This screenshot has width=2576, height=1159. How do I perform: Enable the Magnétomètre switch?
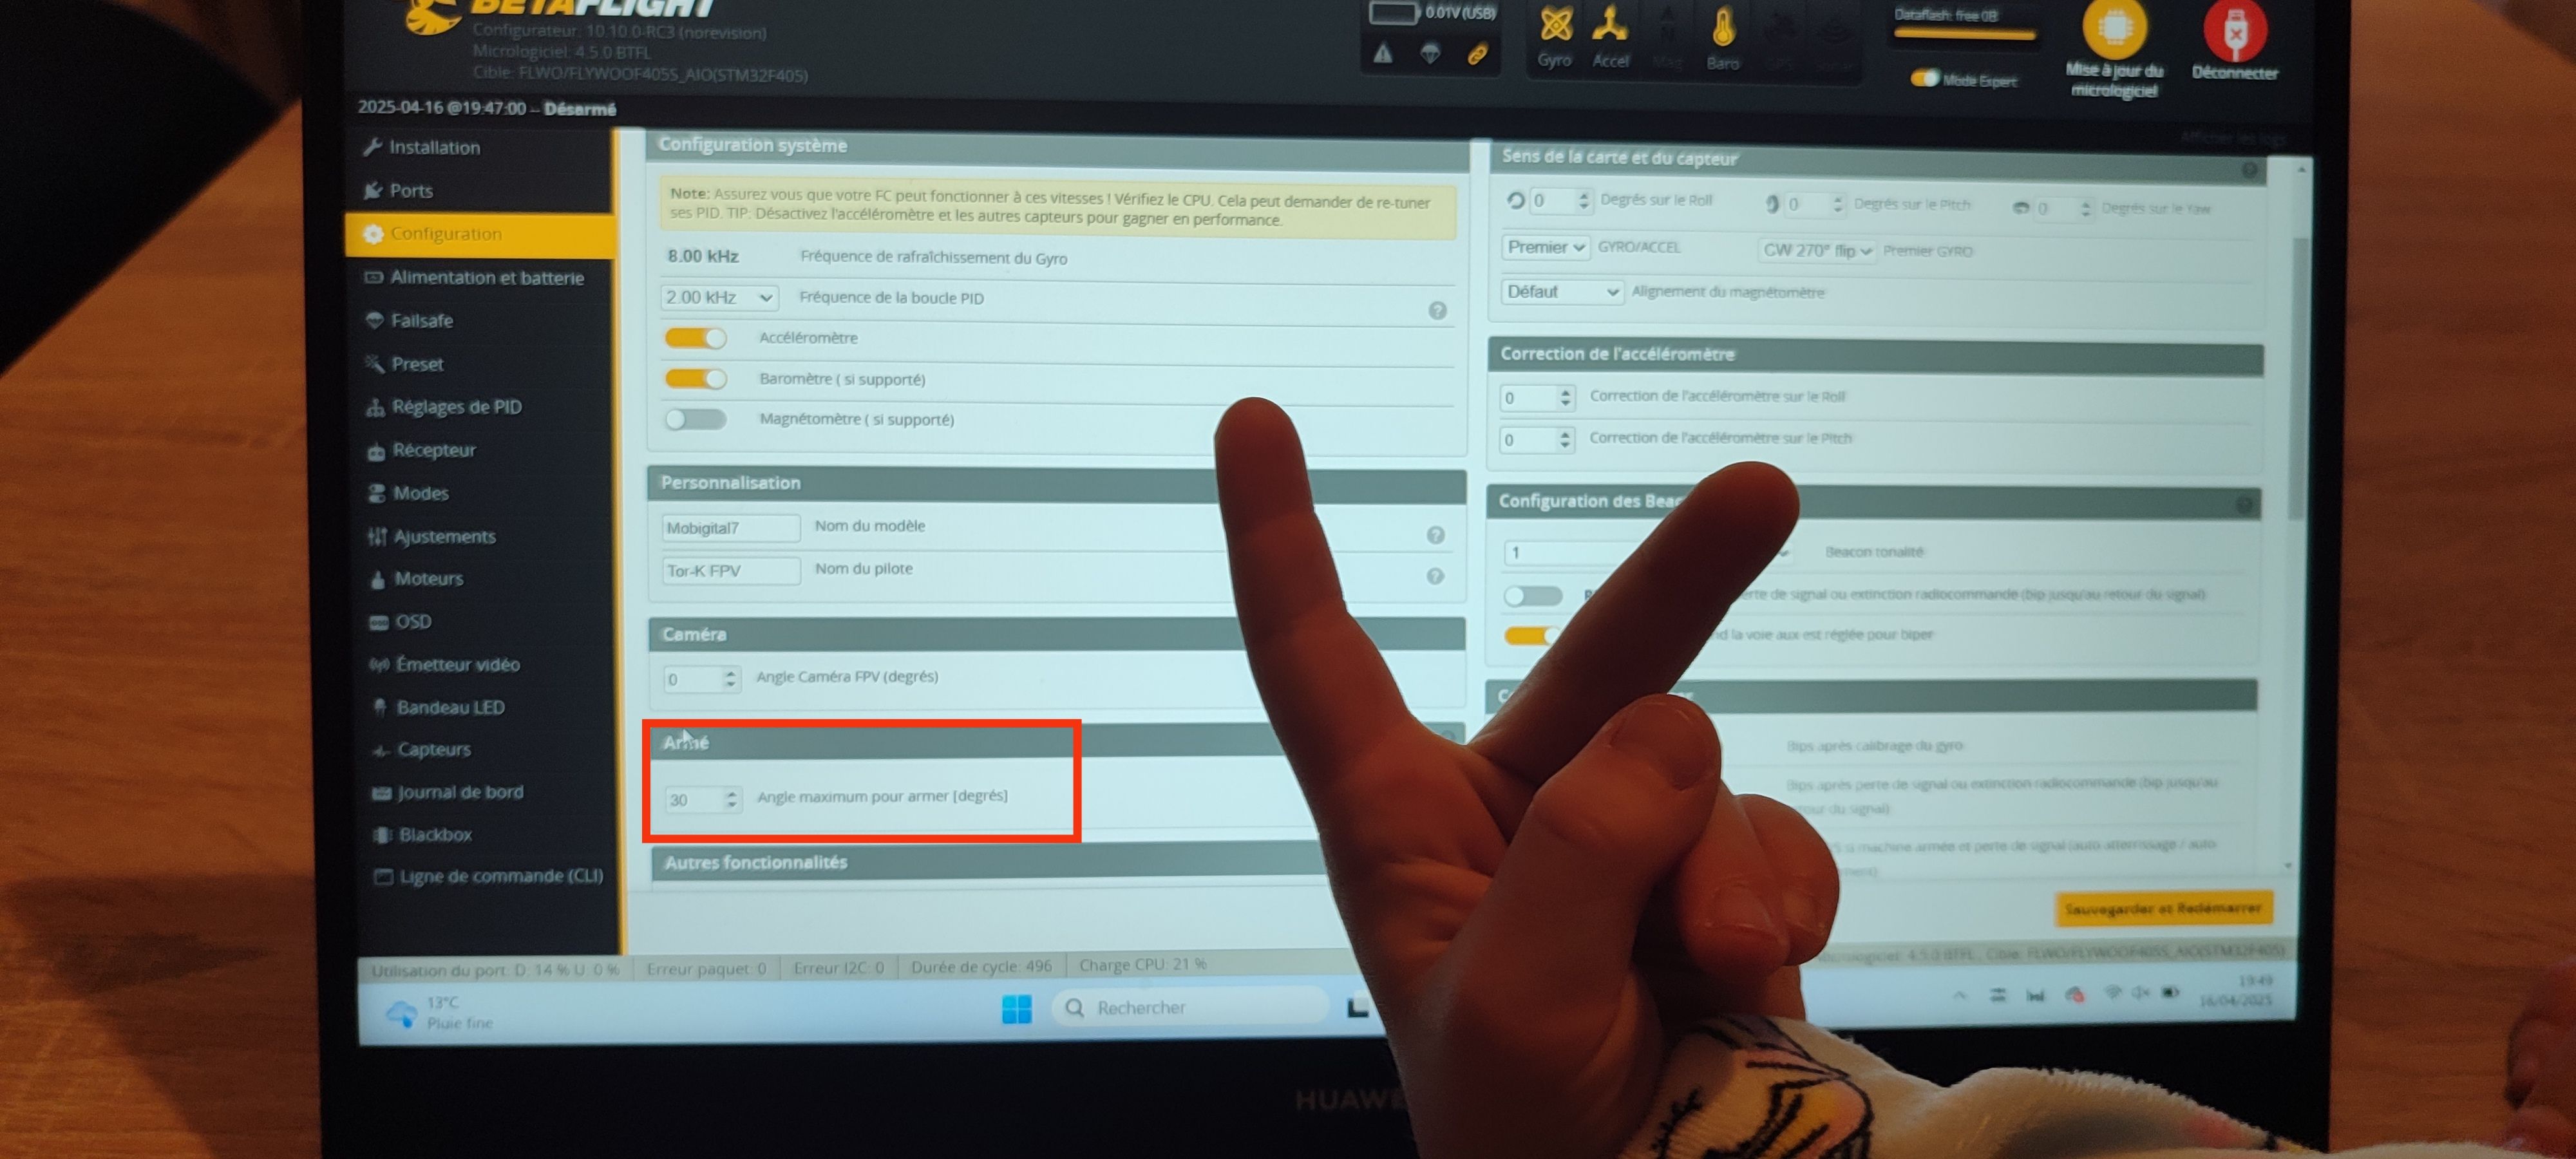pos(696,419)
